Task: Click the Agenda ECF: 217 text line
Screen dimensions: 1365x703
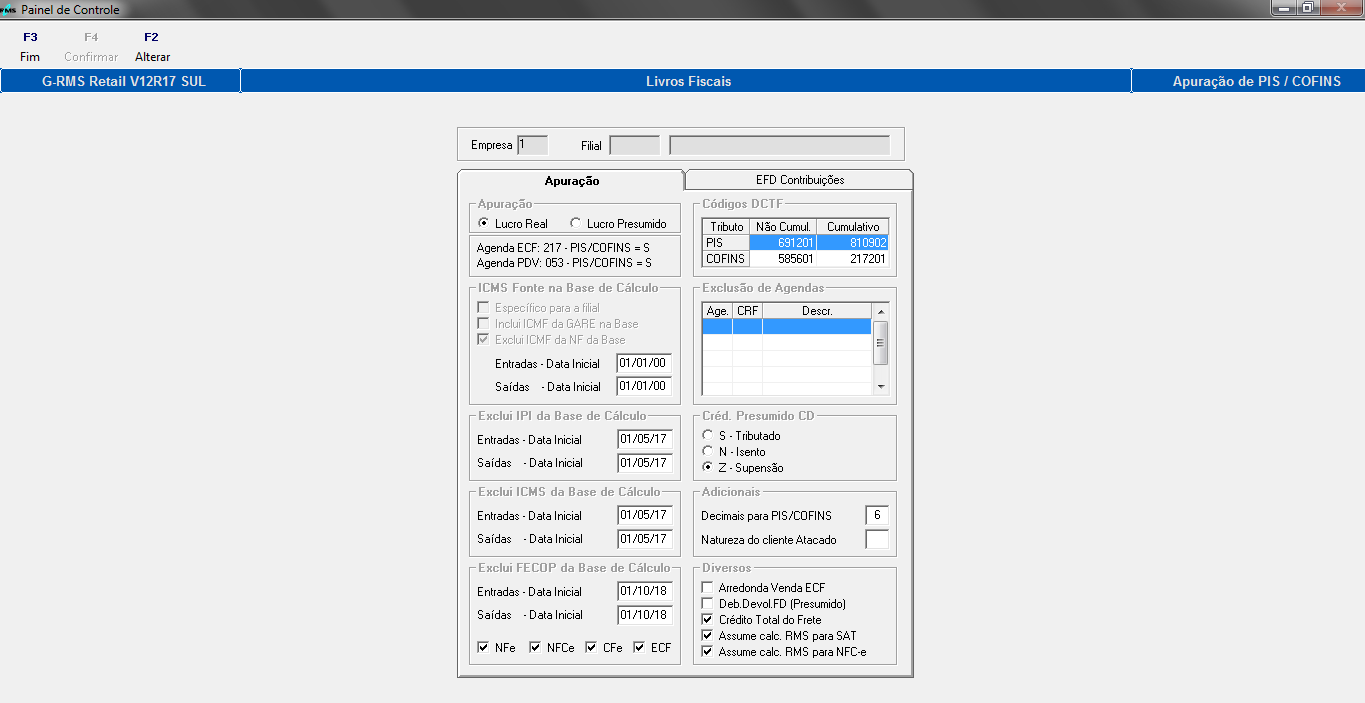Action: (565, 247)
